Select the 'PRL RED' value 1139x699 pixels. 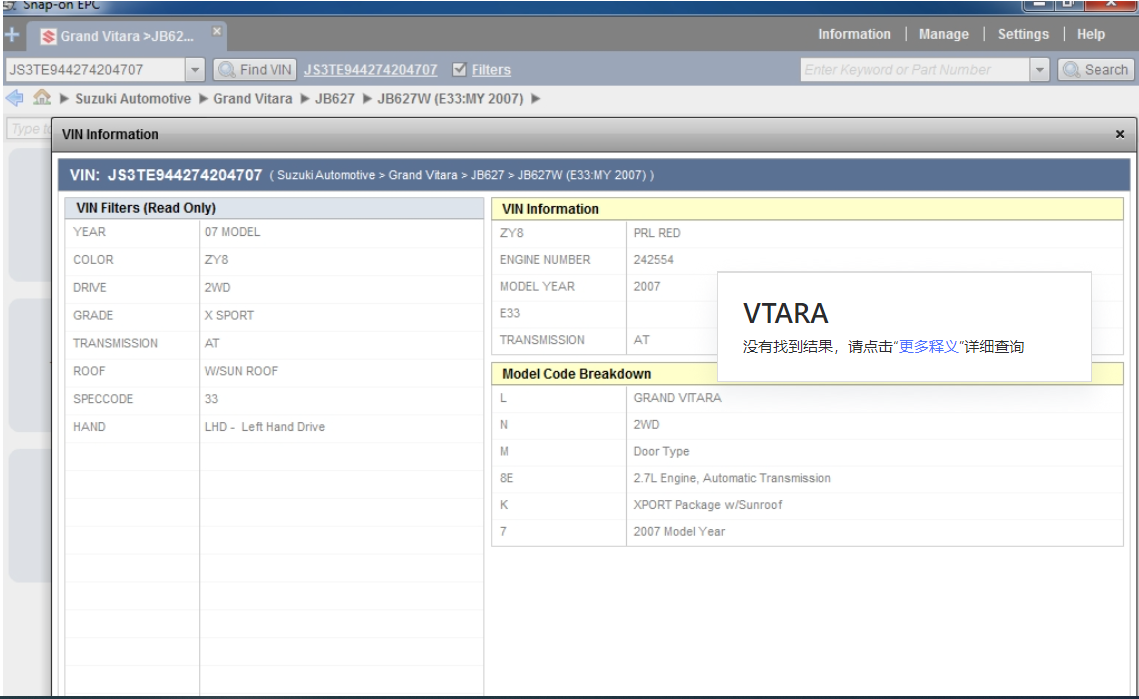click(x=657, y=233)
